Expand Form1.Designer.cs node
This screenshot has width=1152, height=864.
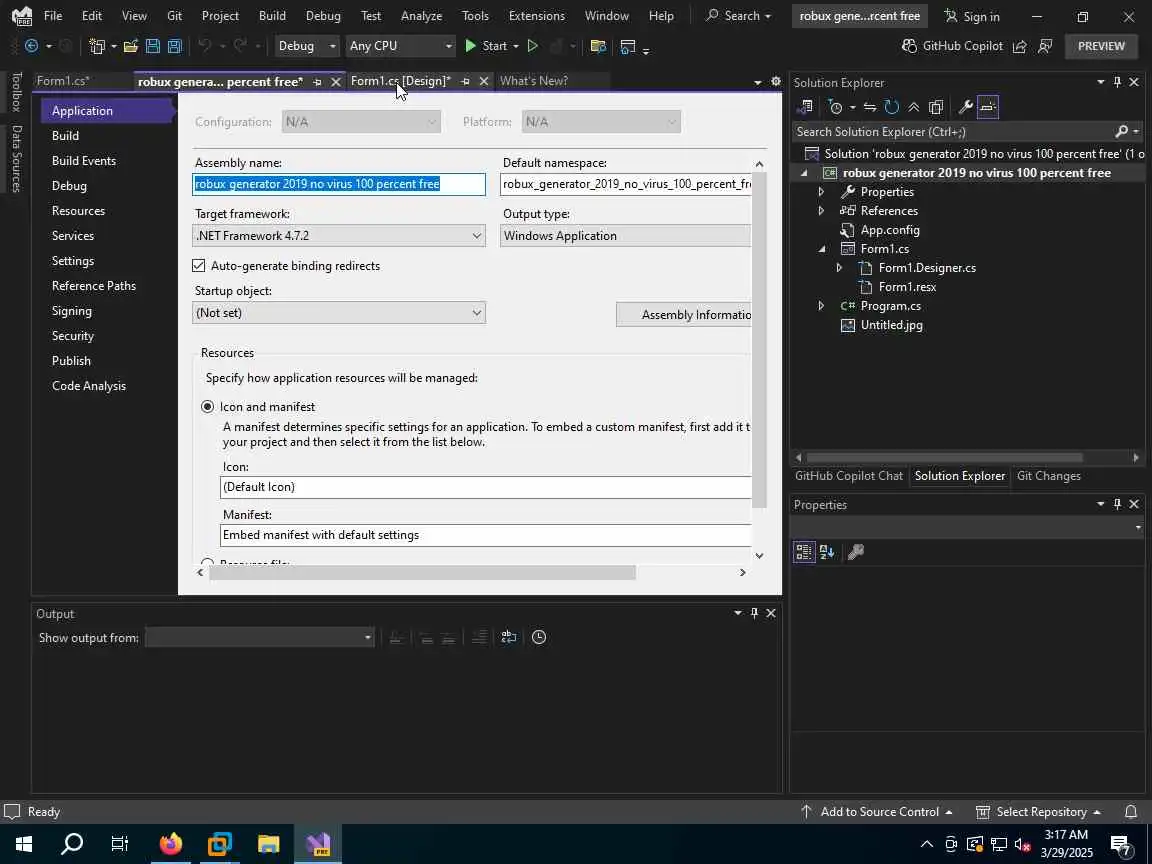pos(839,268)
